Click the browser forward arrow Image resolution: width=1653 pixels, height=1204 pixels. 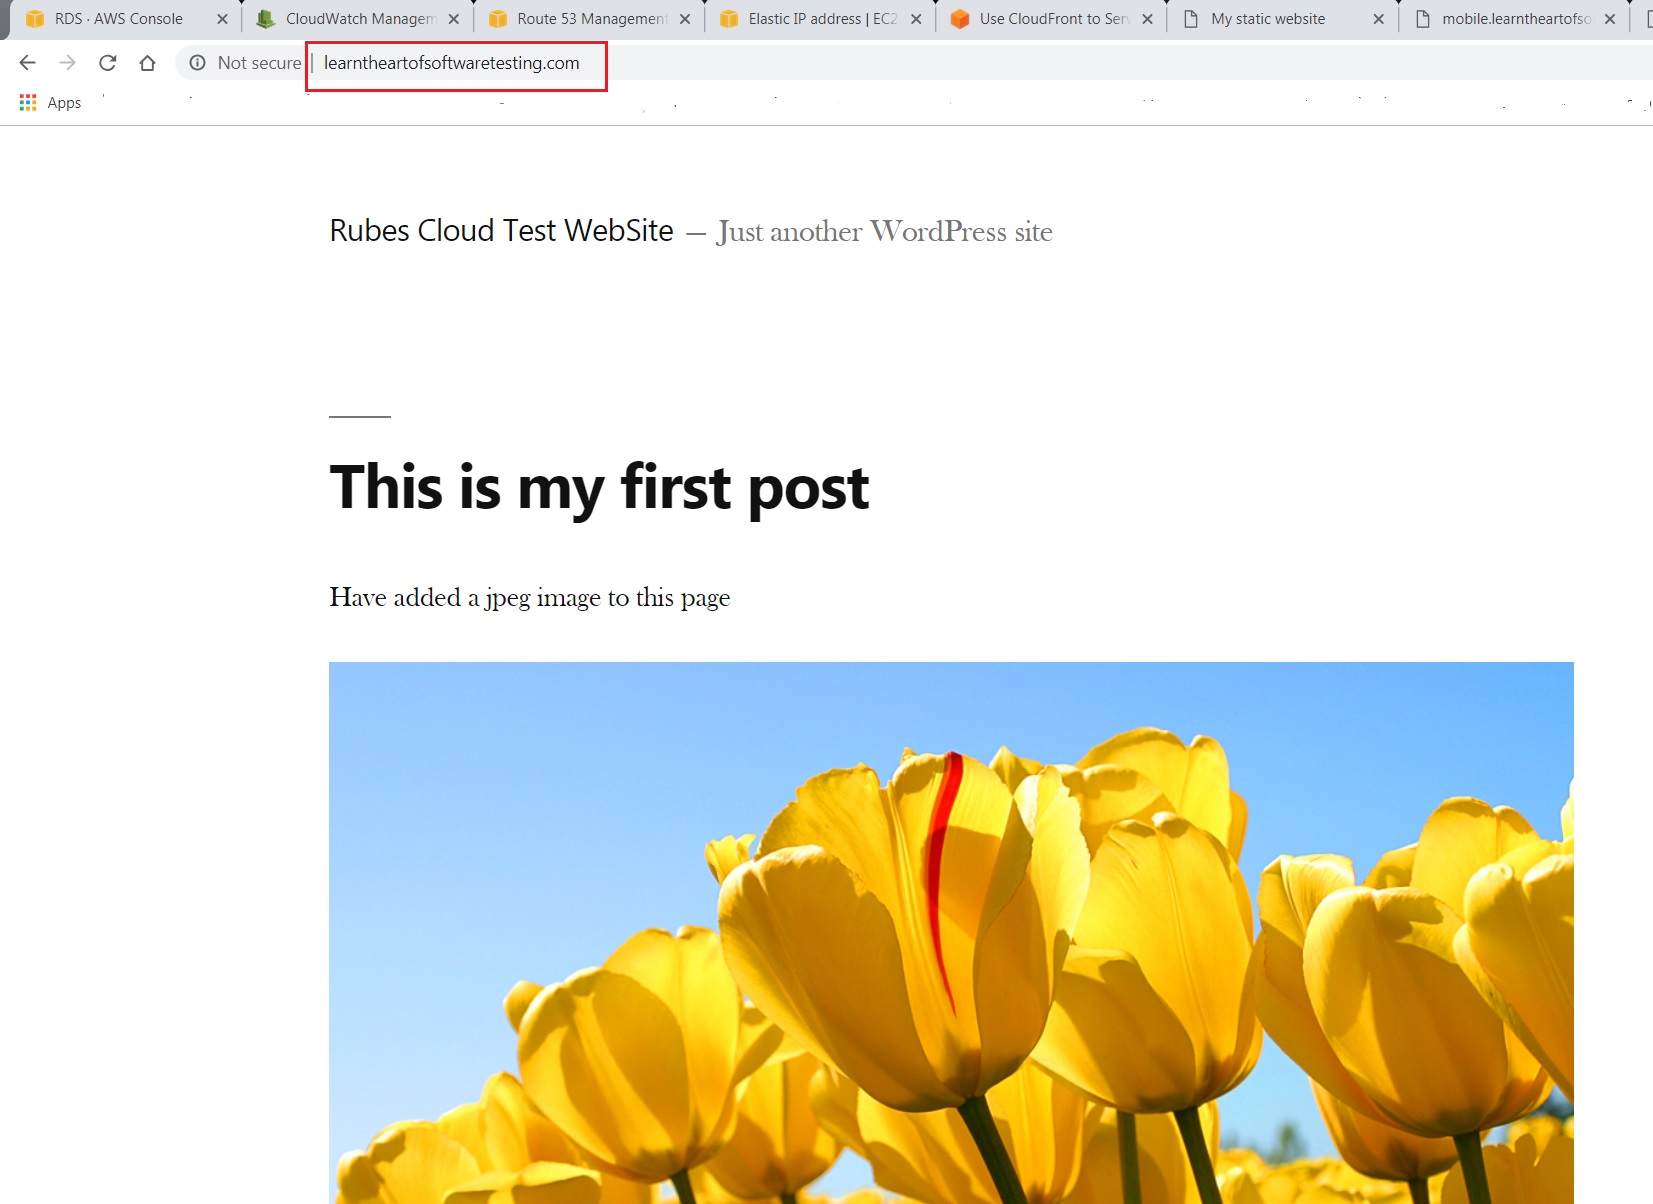[67, 63]
